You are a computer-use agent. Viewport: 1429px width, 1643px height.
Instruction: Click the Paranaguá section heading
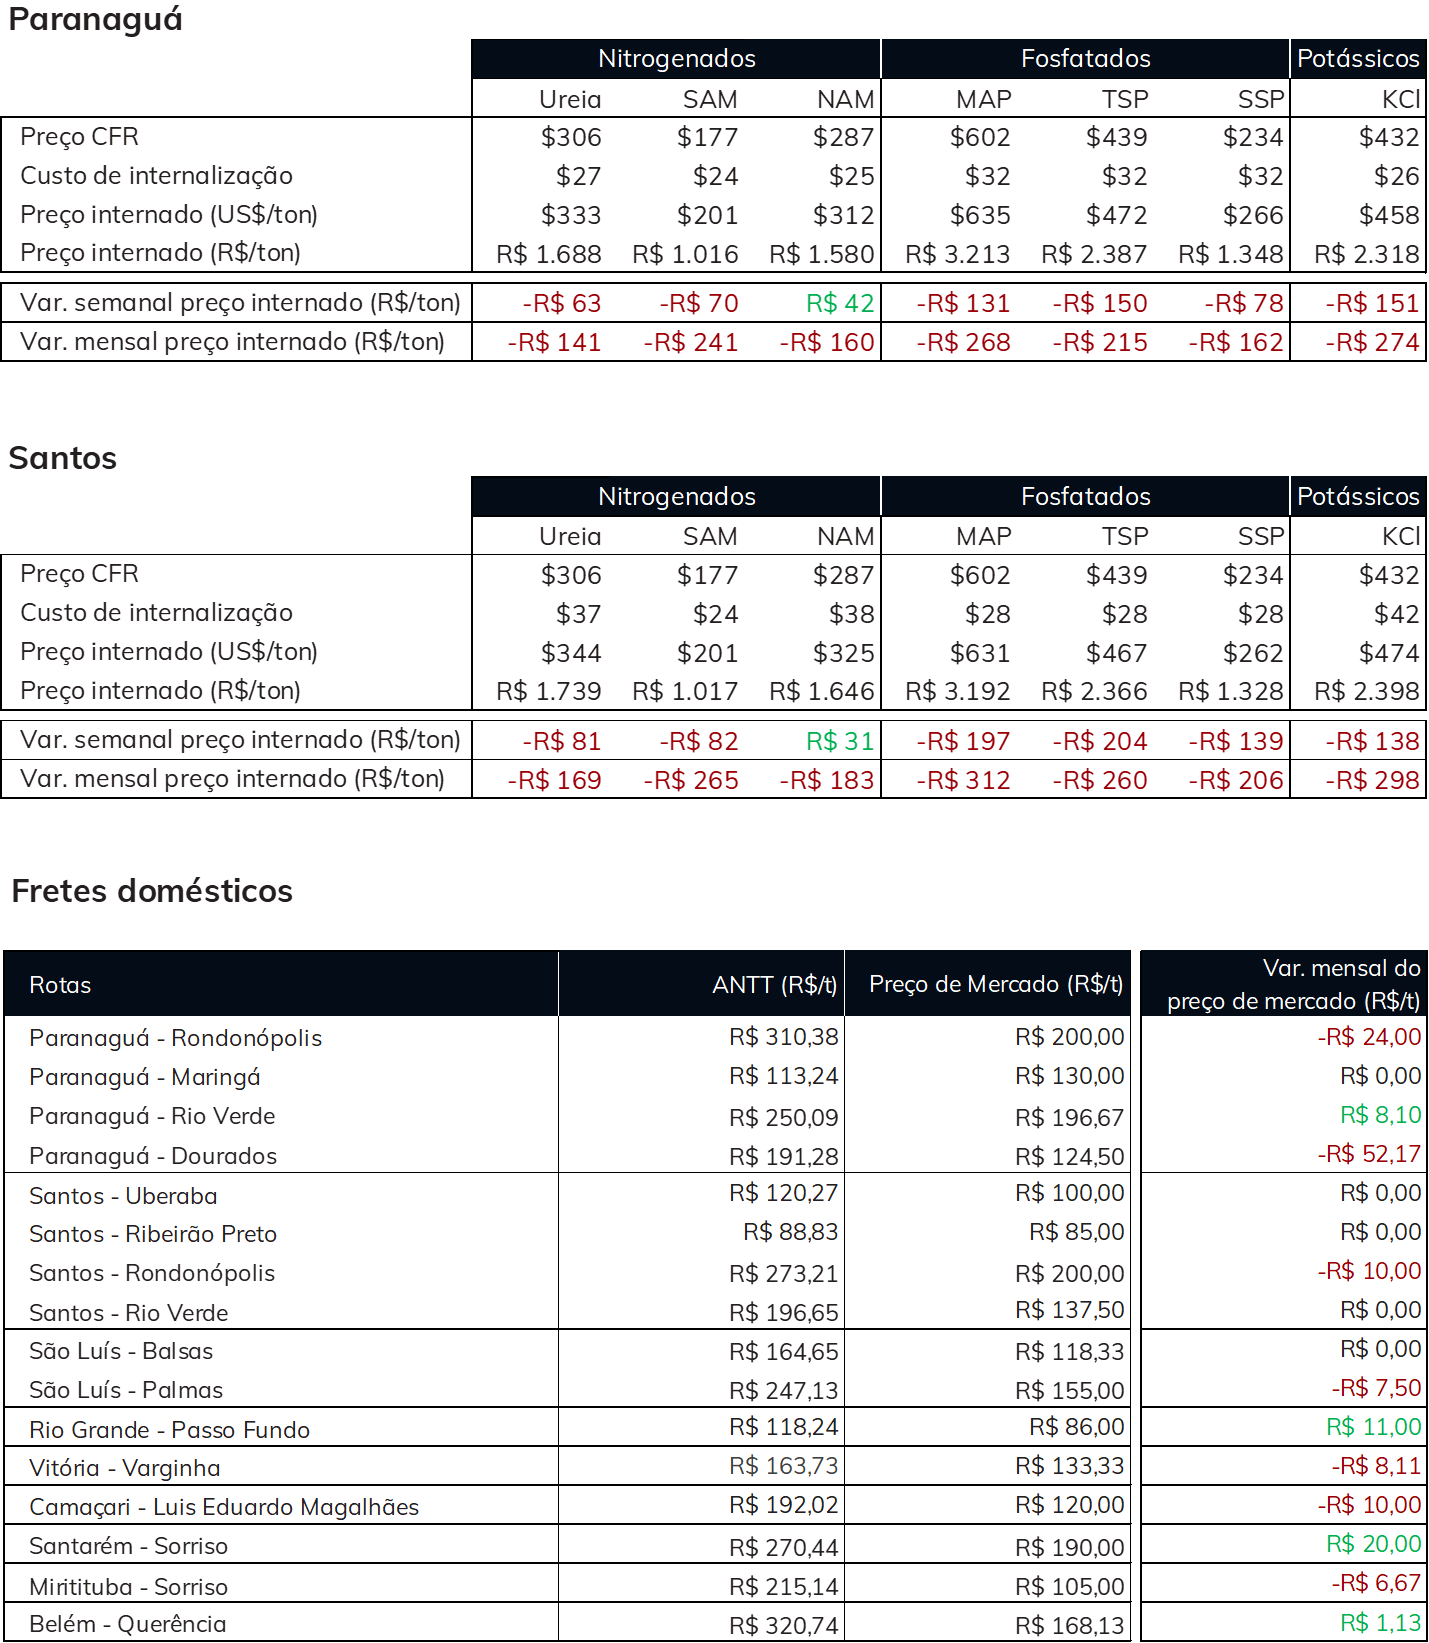pos(96,19)
